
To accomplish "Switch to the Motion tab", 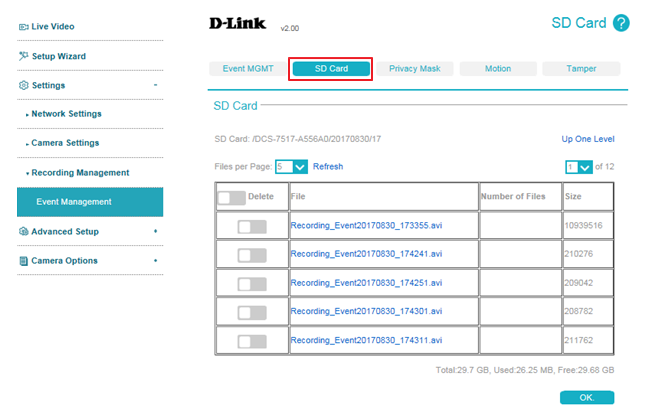I will click(497, 69).
